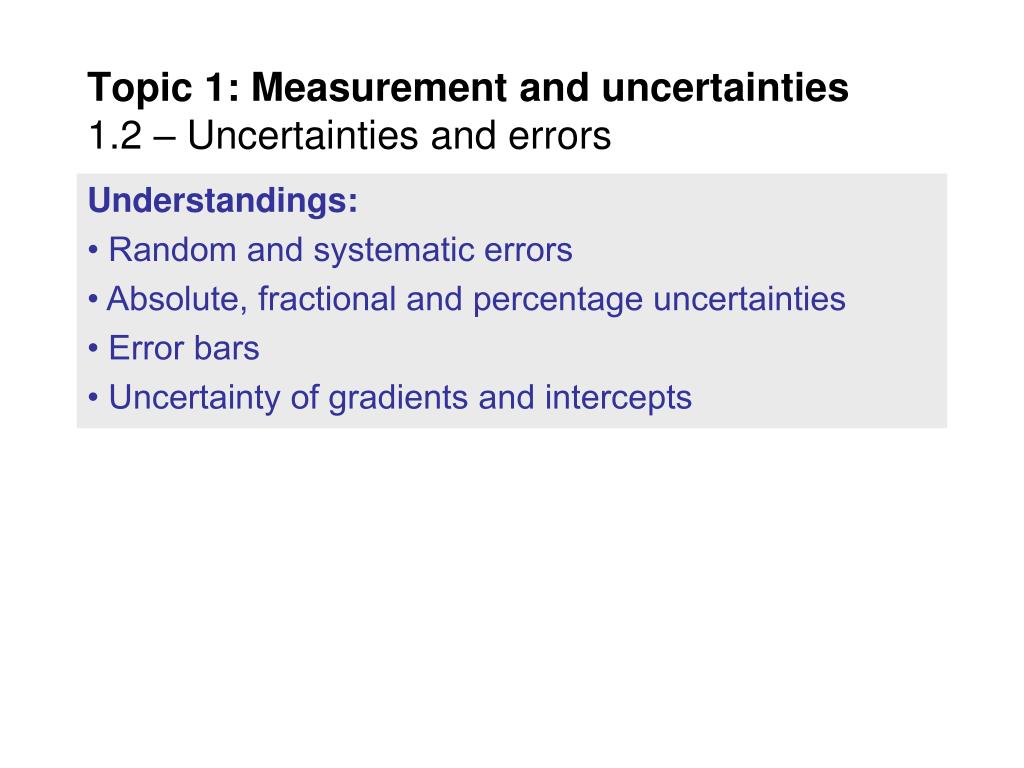Click the bullet dot before "Error bars"

click(93, 349)
